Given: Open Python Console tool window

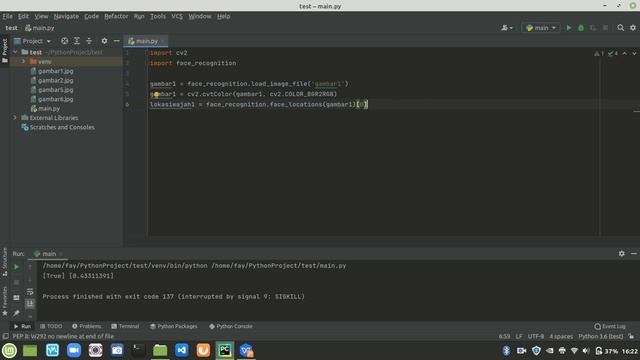Looking at the screenshot, I should [231, 326].
